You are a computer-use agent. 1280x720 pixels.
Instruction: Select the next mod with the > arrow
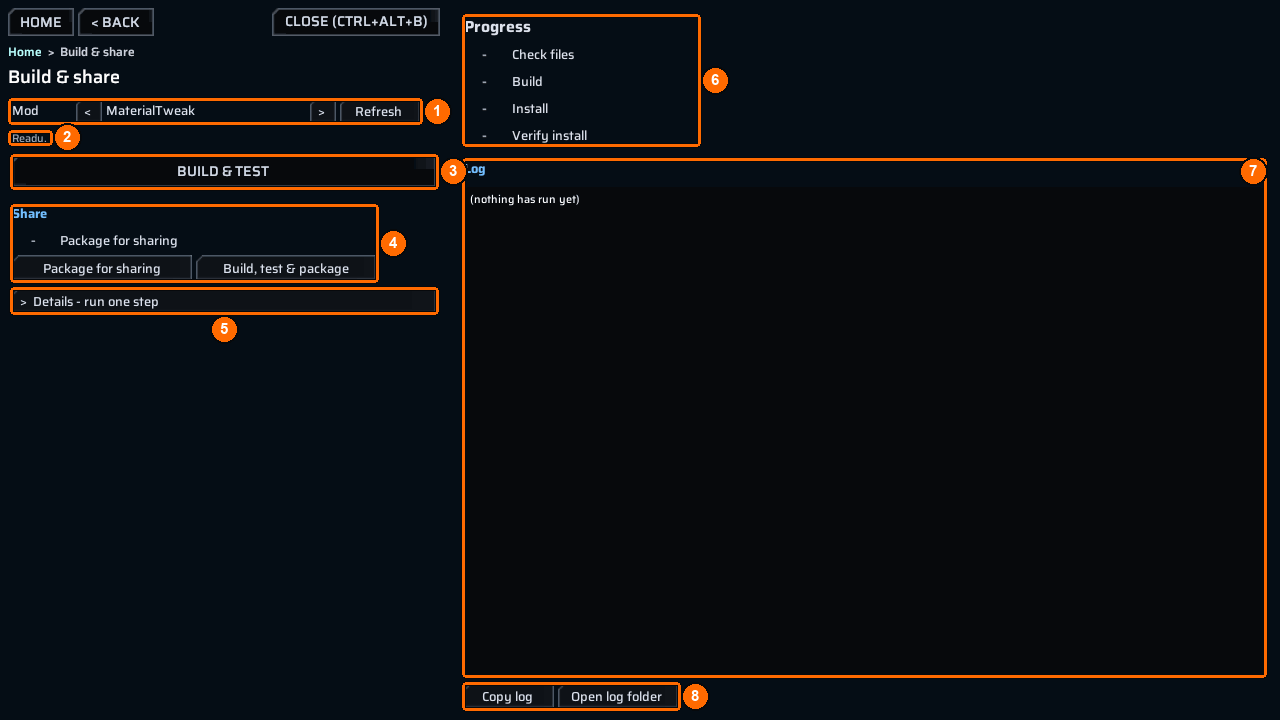coord(321,112)
